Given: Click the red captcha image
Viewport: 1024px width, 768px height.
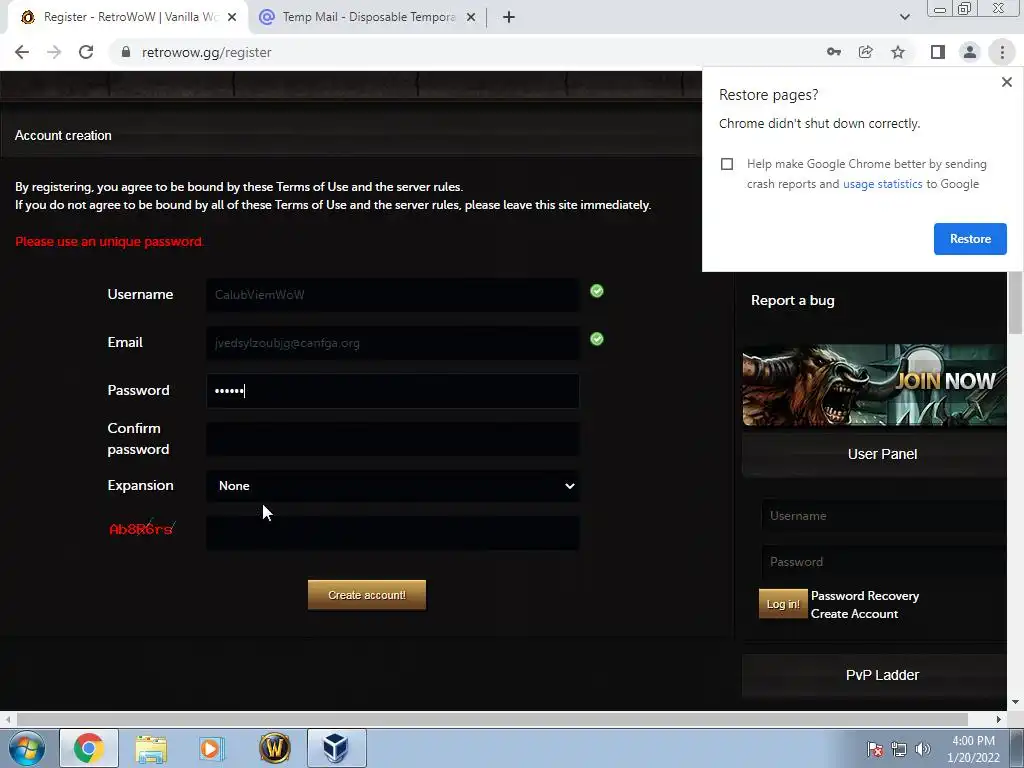Looking at the screenshot, I should point(142,528).
